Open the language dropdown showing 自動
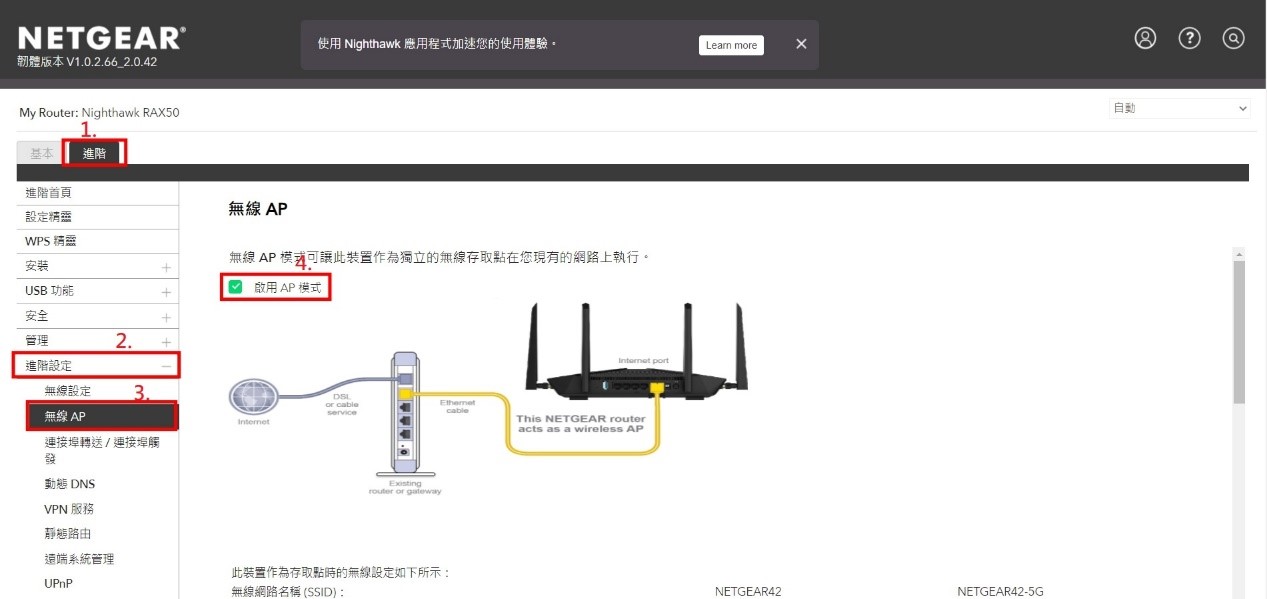 (x=1180, y=108)
